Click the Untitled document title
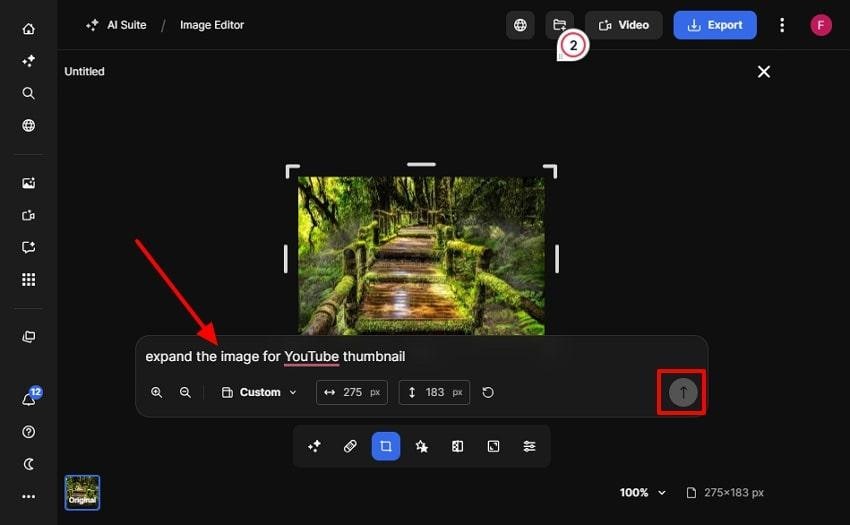The width and height of the screenshot is (850, 525). click(85, 72)
